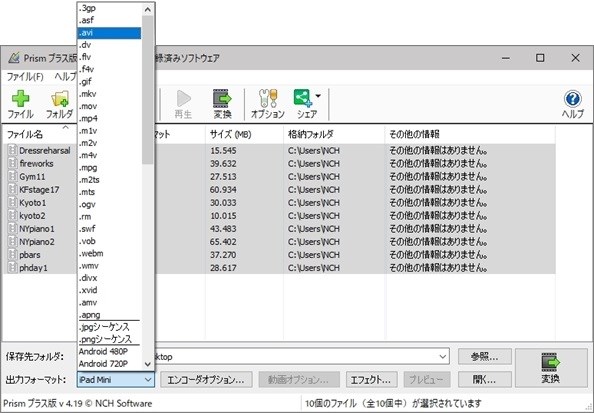Screen dimensions: 594x413
Task: Select the phday1 file icon
Action: [x=13, y=268]
